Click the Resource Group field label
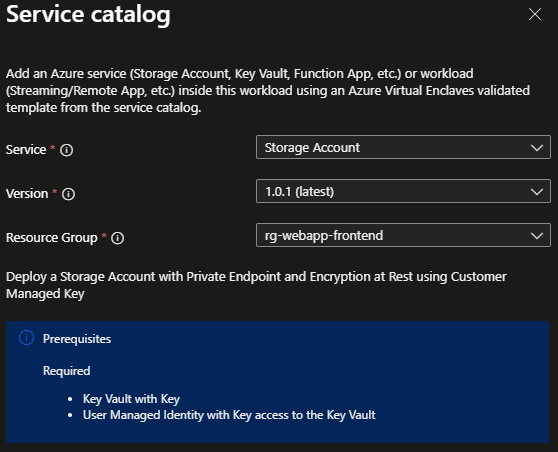This screenshot has width=558, height=452. [x=52, y=238]
